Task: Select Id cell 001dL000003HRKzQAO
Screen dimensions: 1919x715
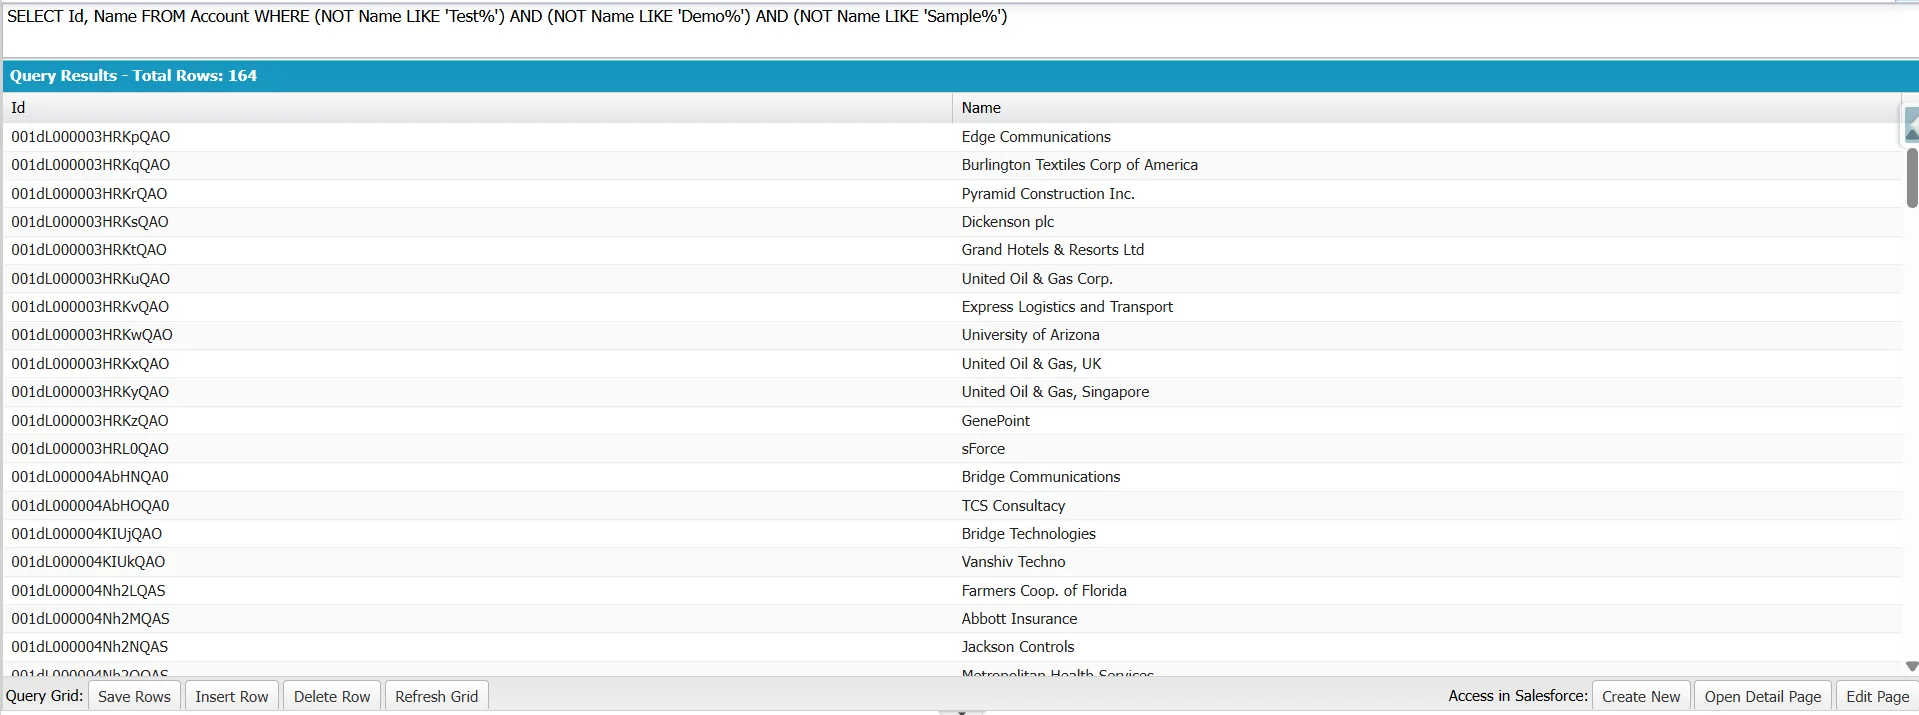Action: coord(477,421)
